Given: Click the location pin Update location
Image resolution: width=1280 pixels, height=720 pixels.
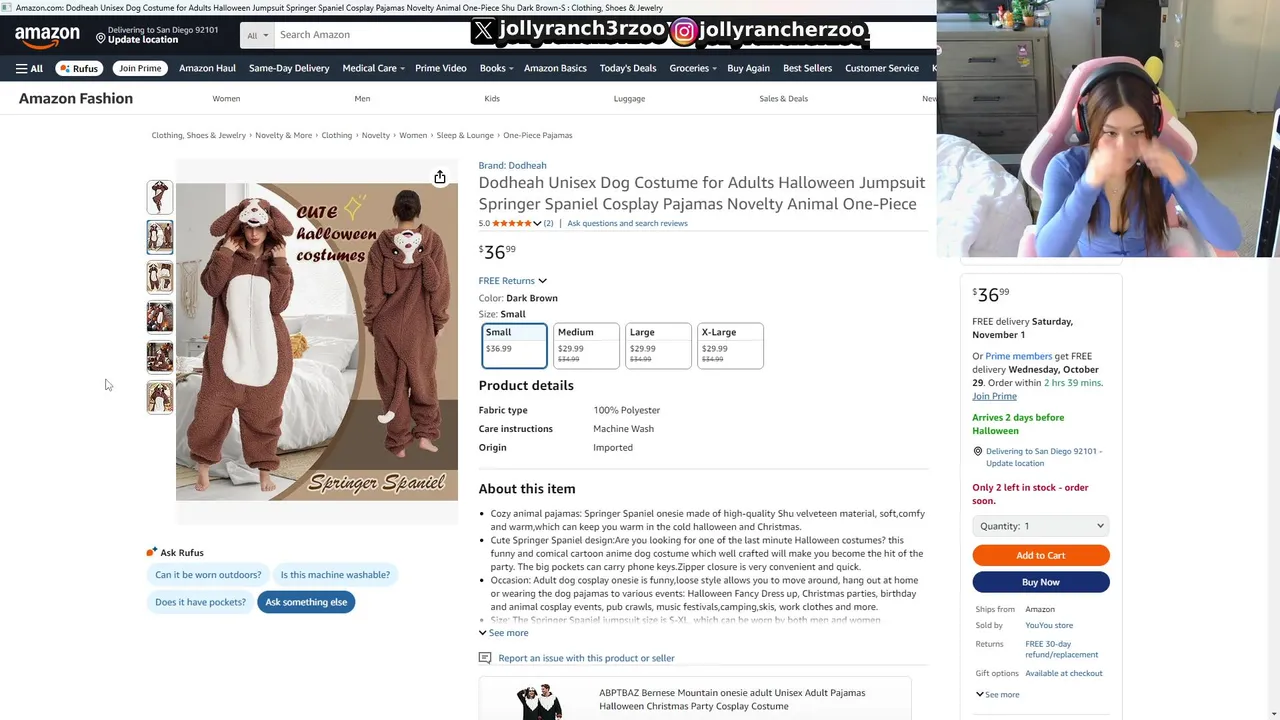Looking at the screenshot, I should 157,35.
